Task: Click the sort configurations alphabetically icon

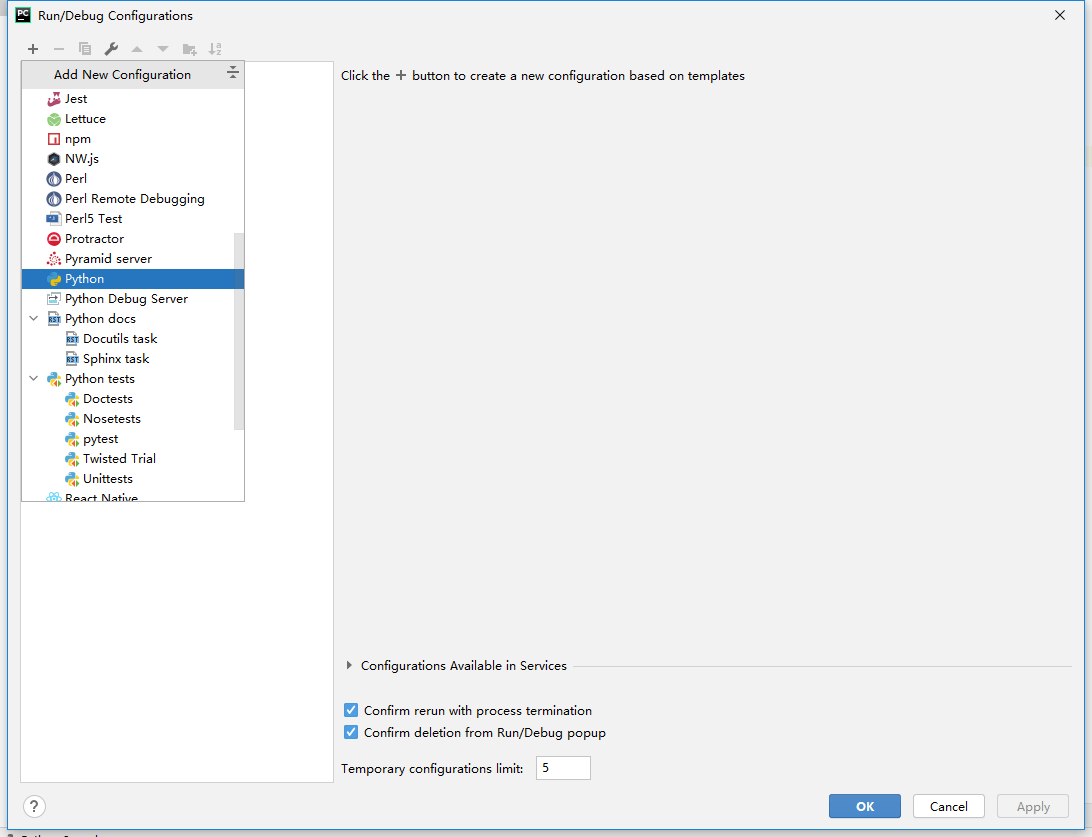Action: [x=215, y=49]
